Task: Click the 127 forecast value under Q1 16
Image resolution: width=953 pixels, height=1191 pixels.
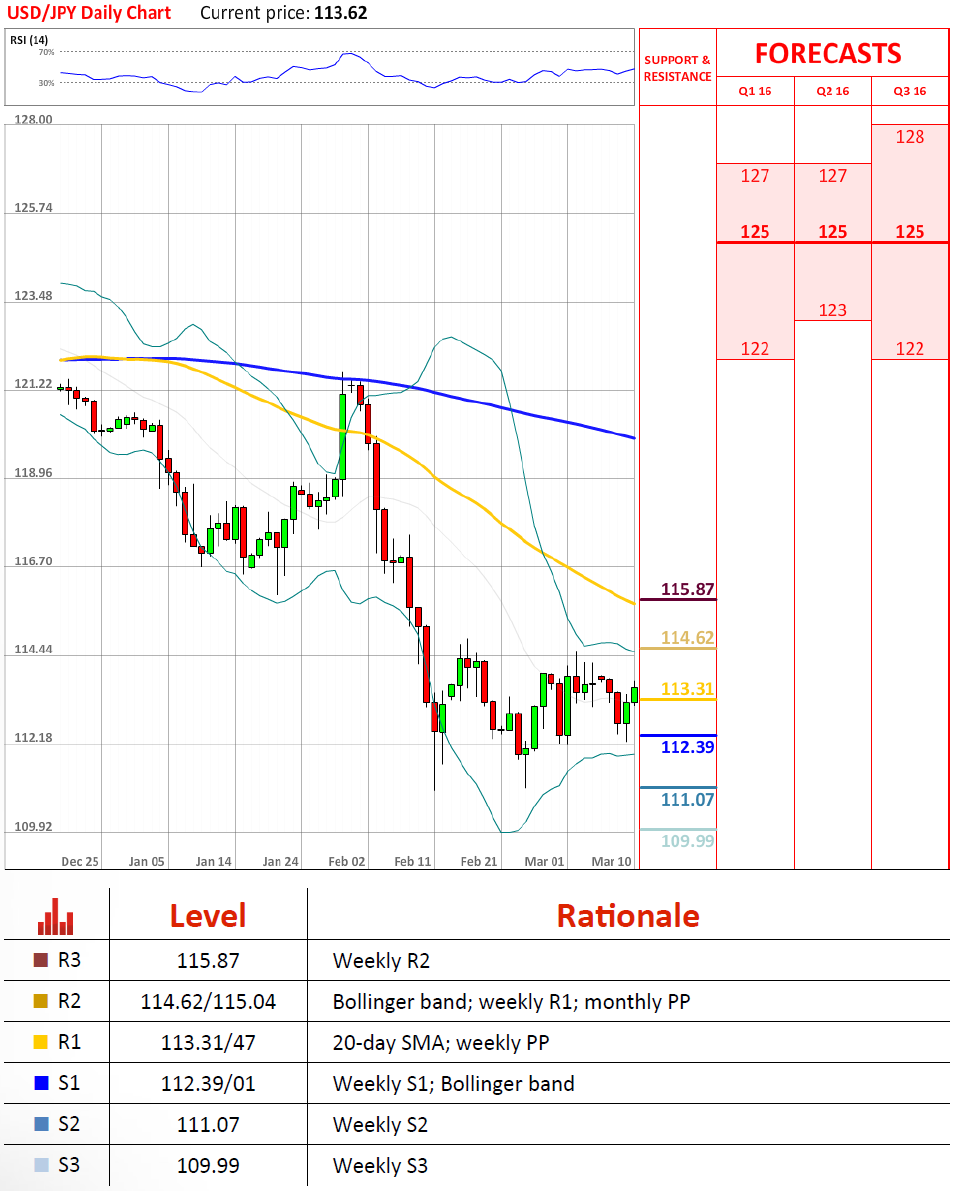Action: point(755,175)
